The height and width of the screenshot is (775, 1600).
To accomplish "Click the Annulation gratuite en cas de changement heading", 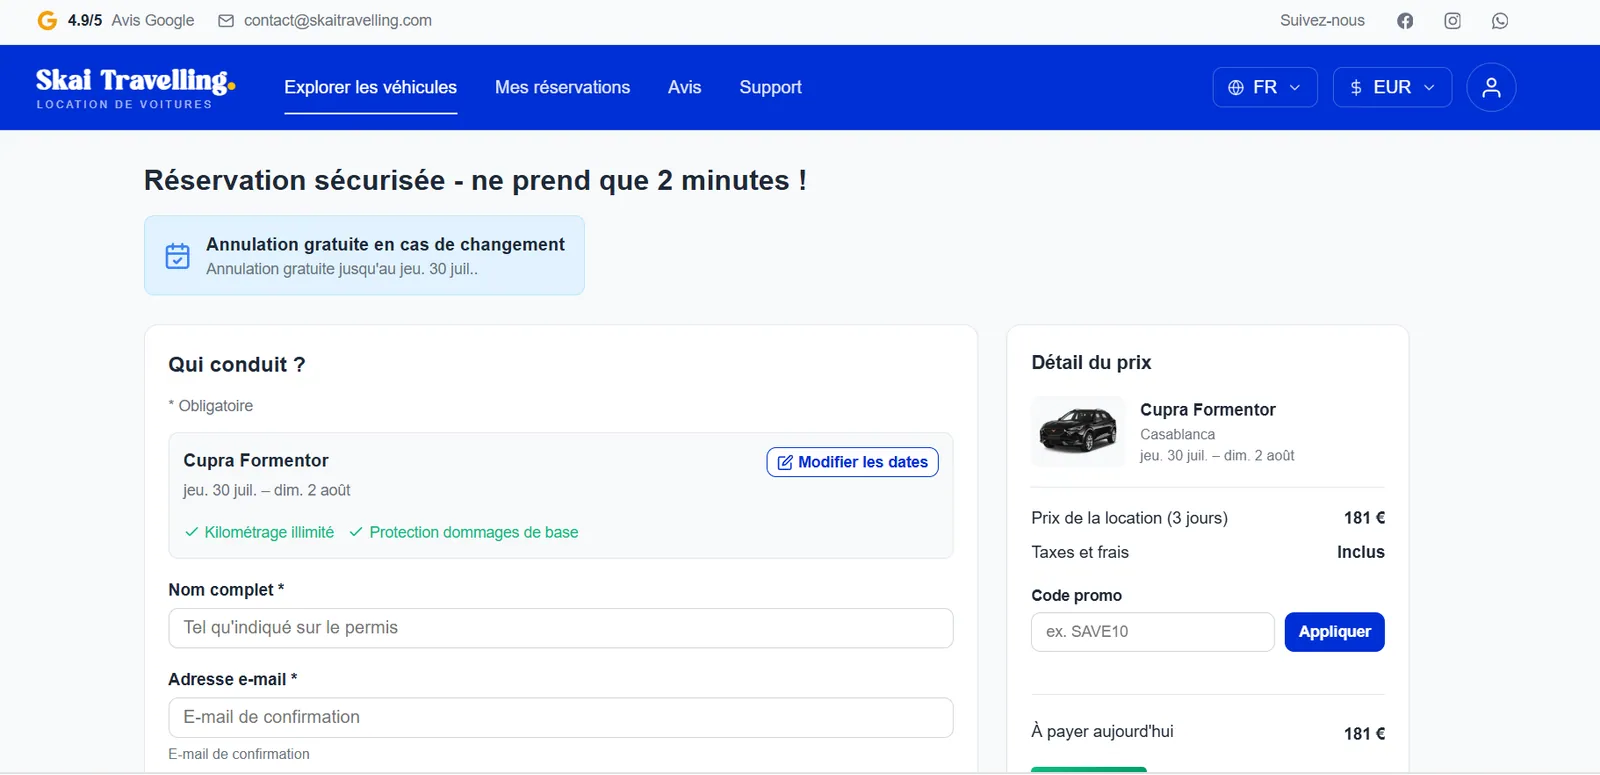I will pyautogui.click(x=385, y=244).
